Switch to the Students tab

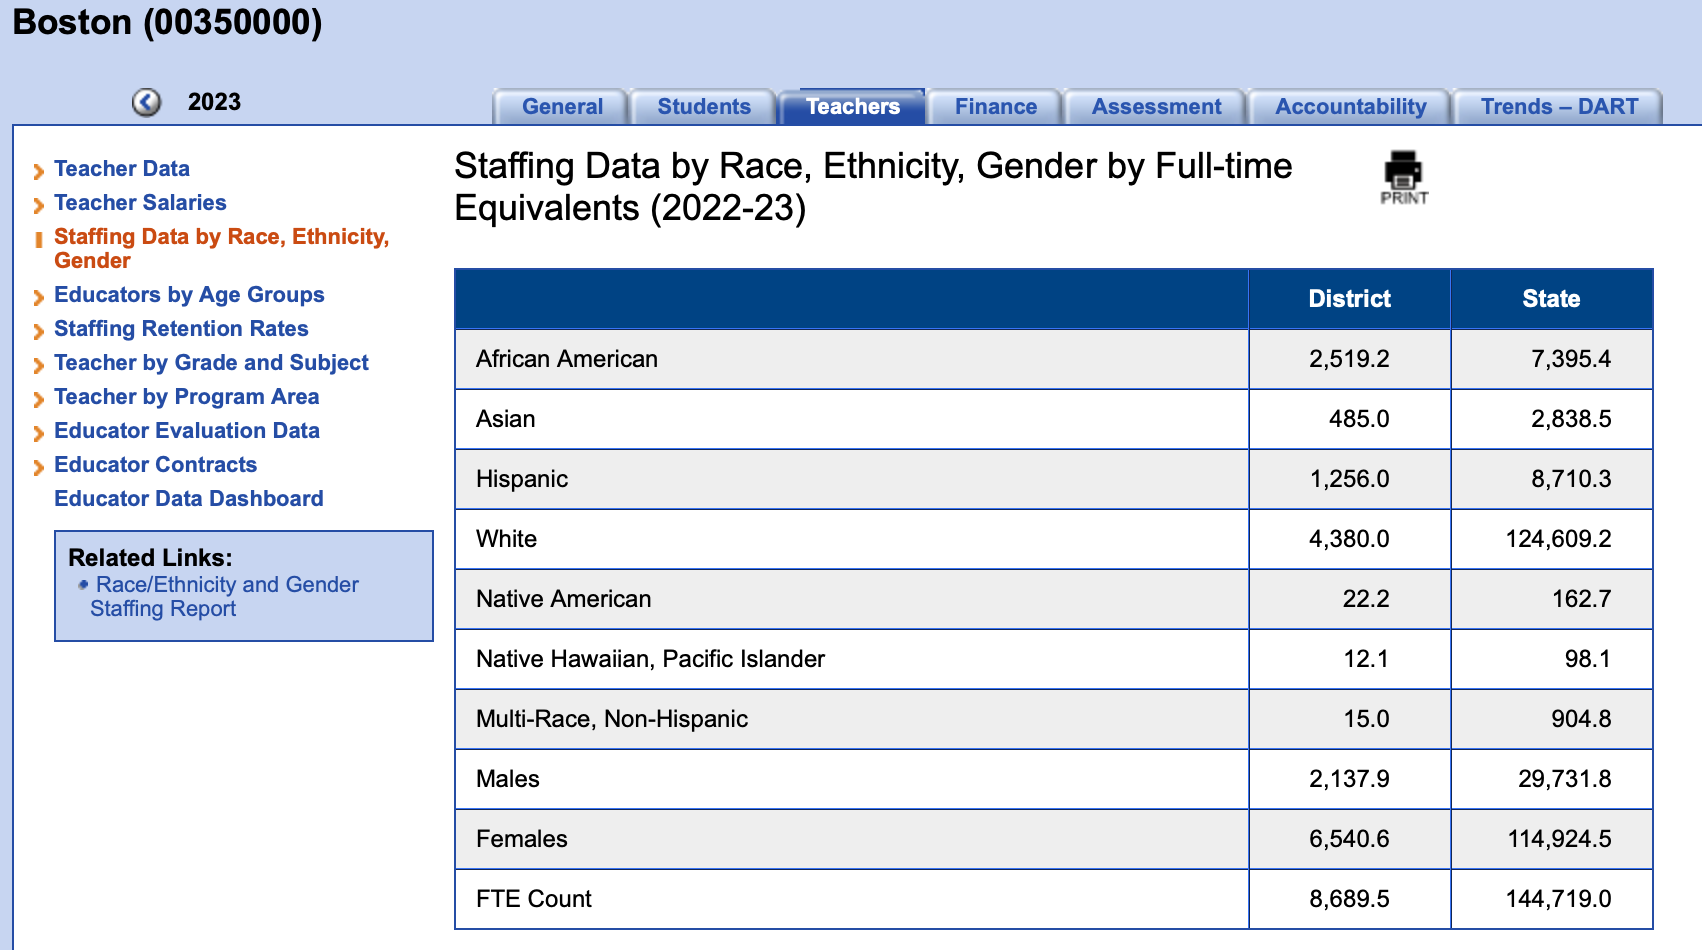click(x=704, y=107)
